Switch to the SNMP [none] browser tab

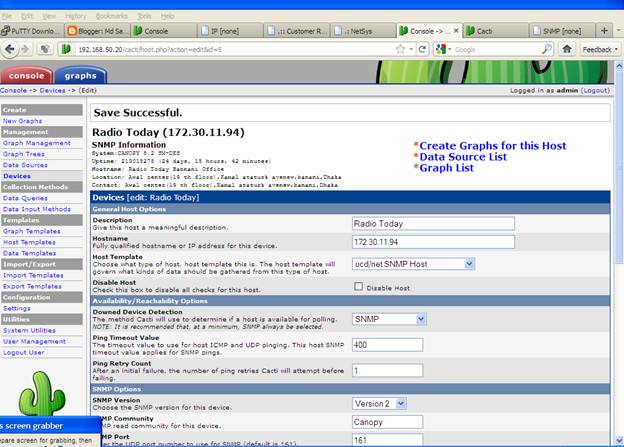pos(562,31)
